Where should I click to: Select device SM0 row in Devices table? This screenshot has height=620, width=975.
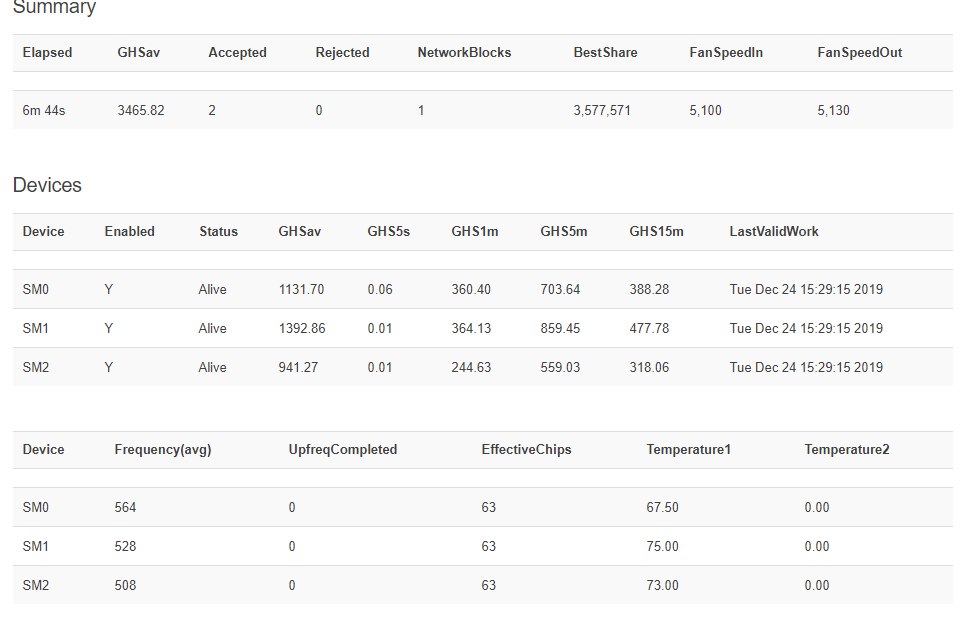tap(483, 289)
